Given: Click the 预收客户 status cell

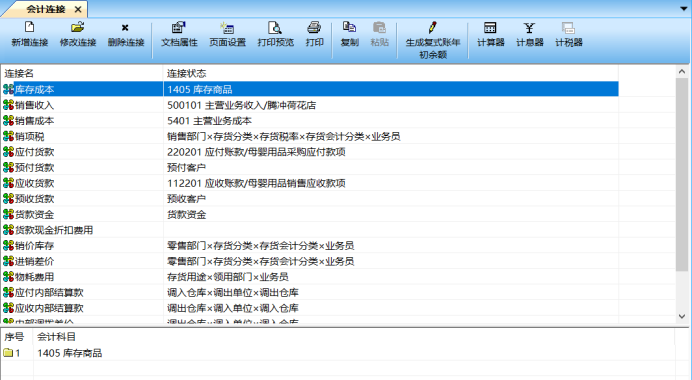Looking at the screenshot, I should (391, 199).
